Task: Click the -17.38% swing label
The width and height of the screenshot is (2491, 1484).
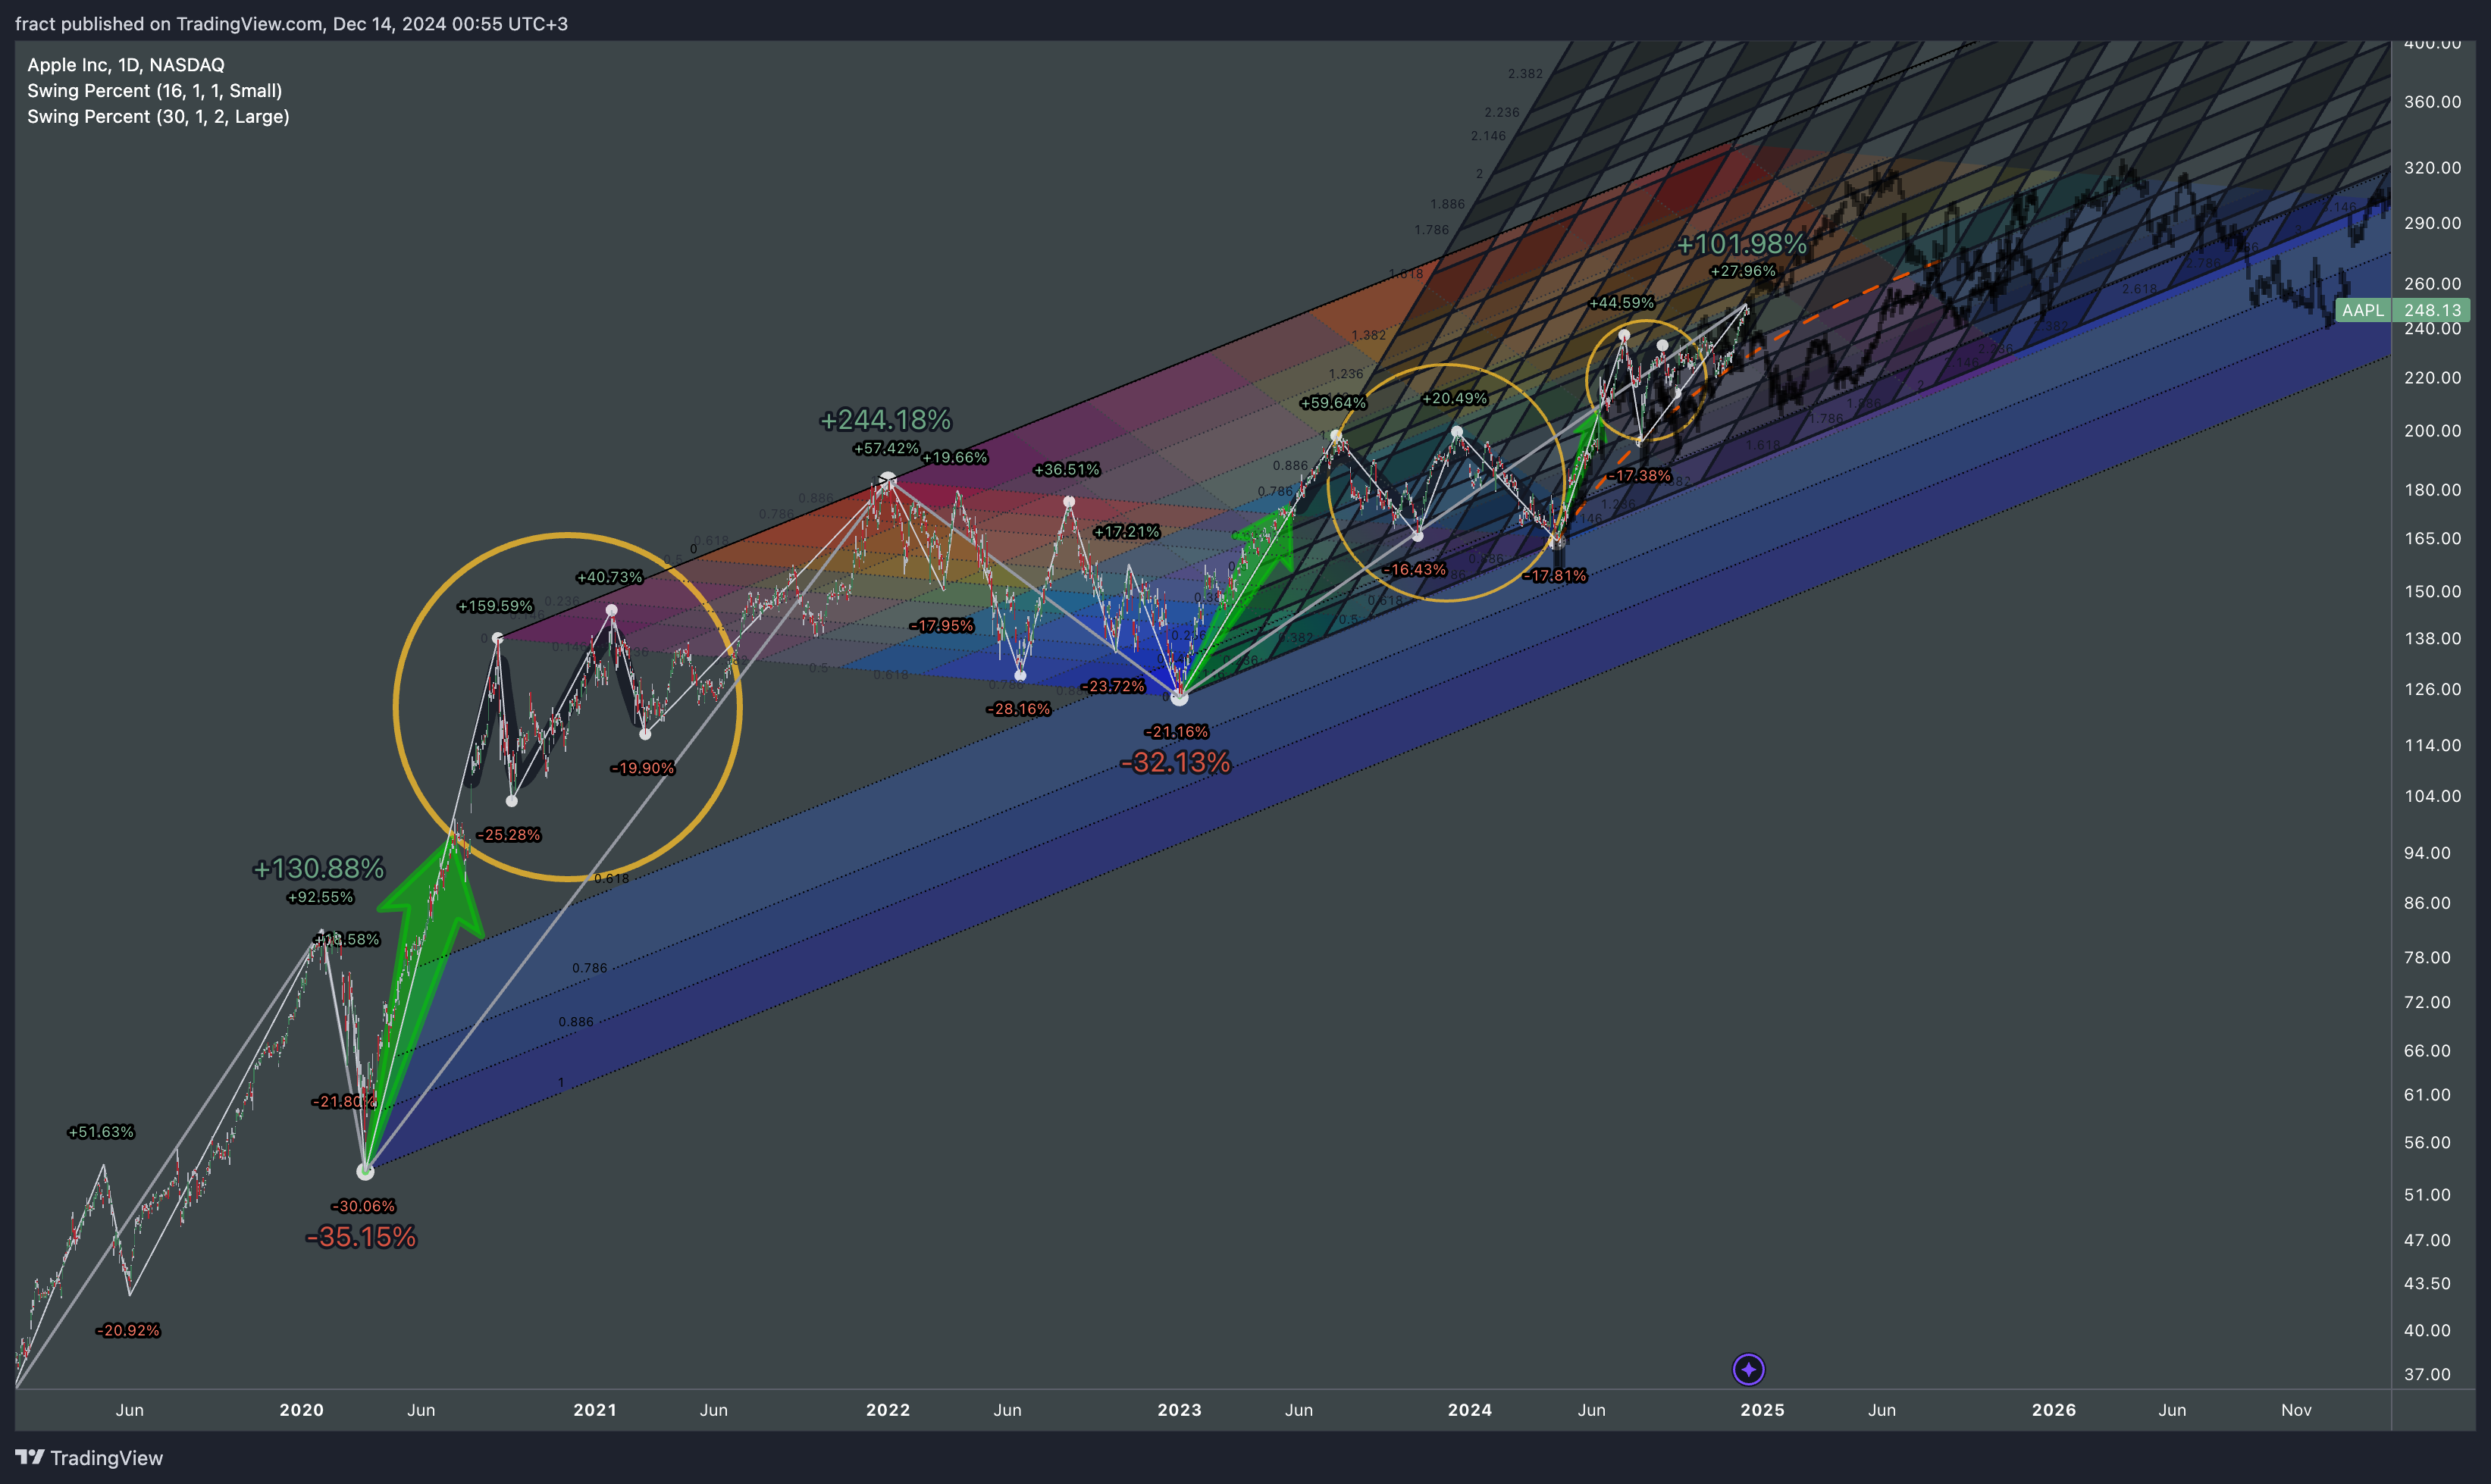Action: coord(1640,475)
